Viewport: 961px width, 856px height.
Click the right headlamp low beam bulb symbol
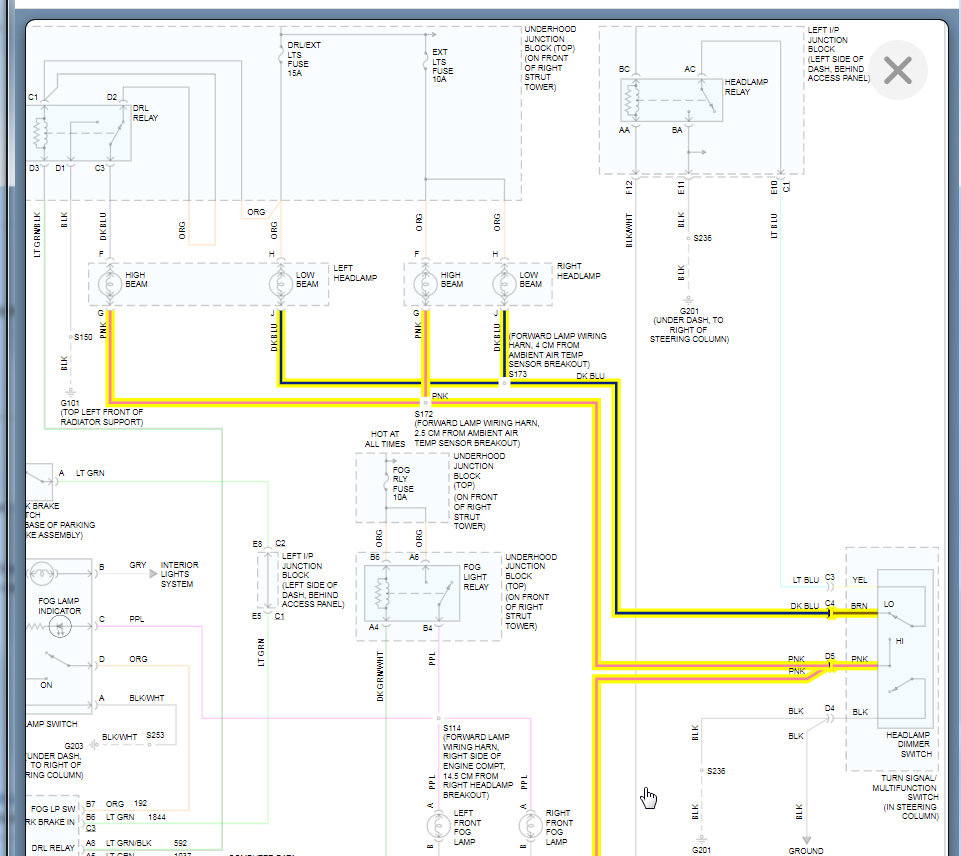[x=504, y=283]
